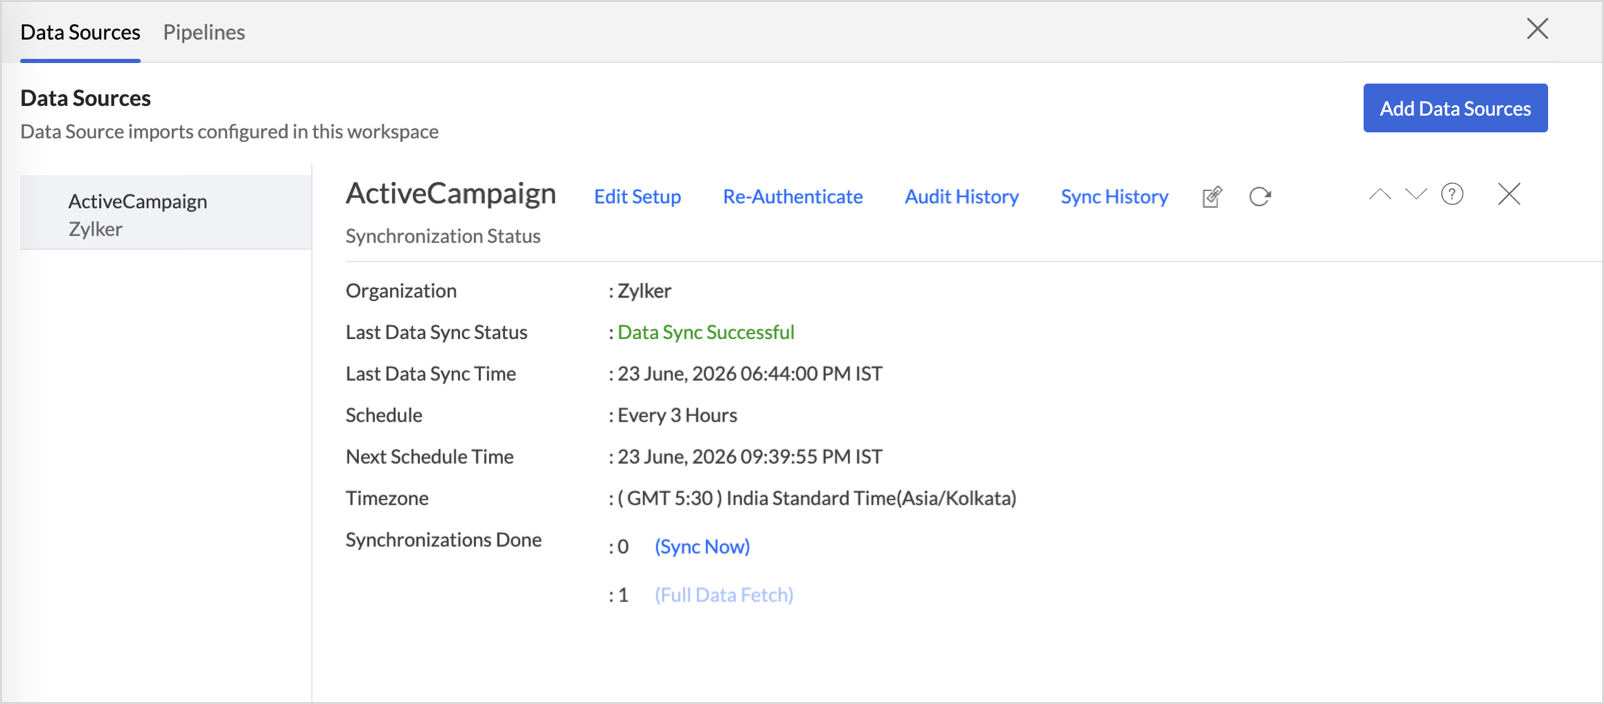
Task: Close the ActiveCampaign details panel
Action: (x=1509, y=194)
